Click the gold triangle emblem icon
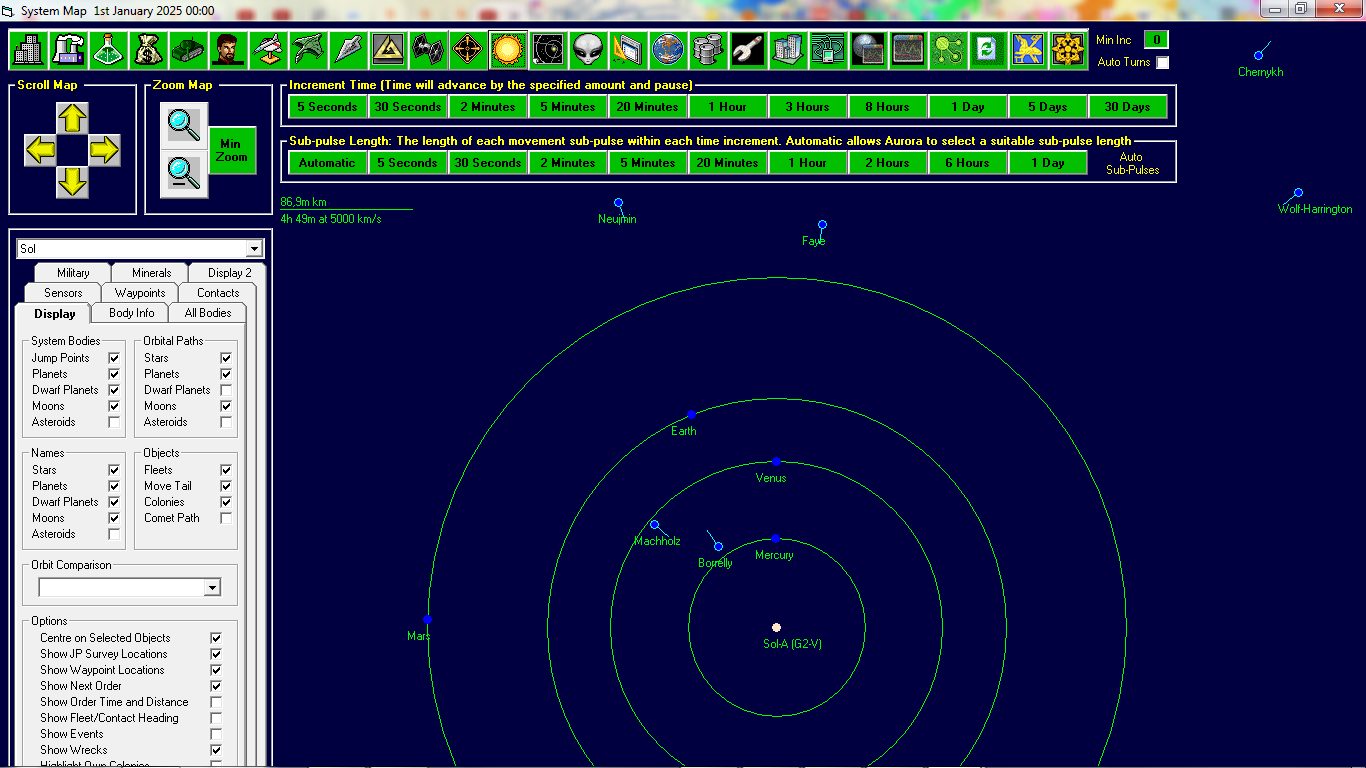Screen dimensions: 1366x768 (389, 48)
